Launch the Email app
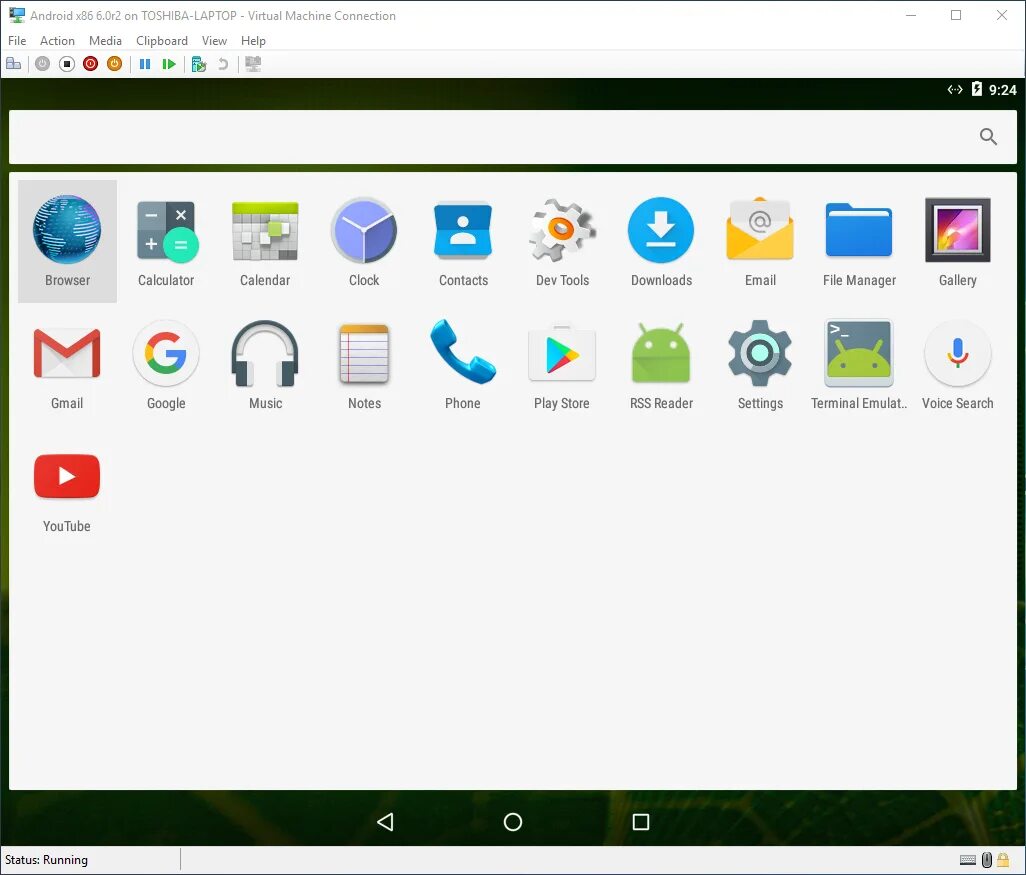The height and width of the screenshot is (875, 1026). pyautogui.click(x=760, y=241)
